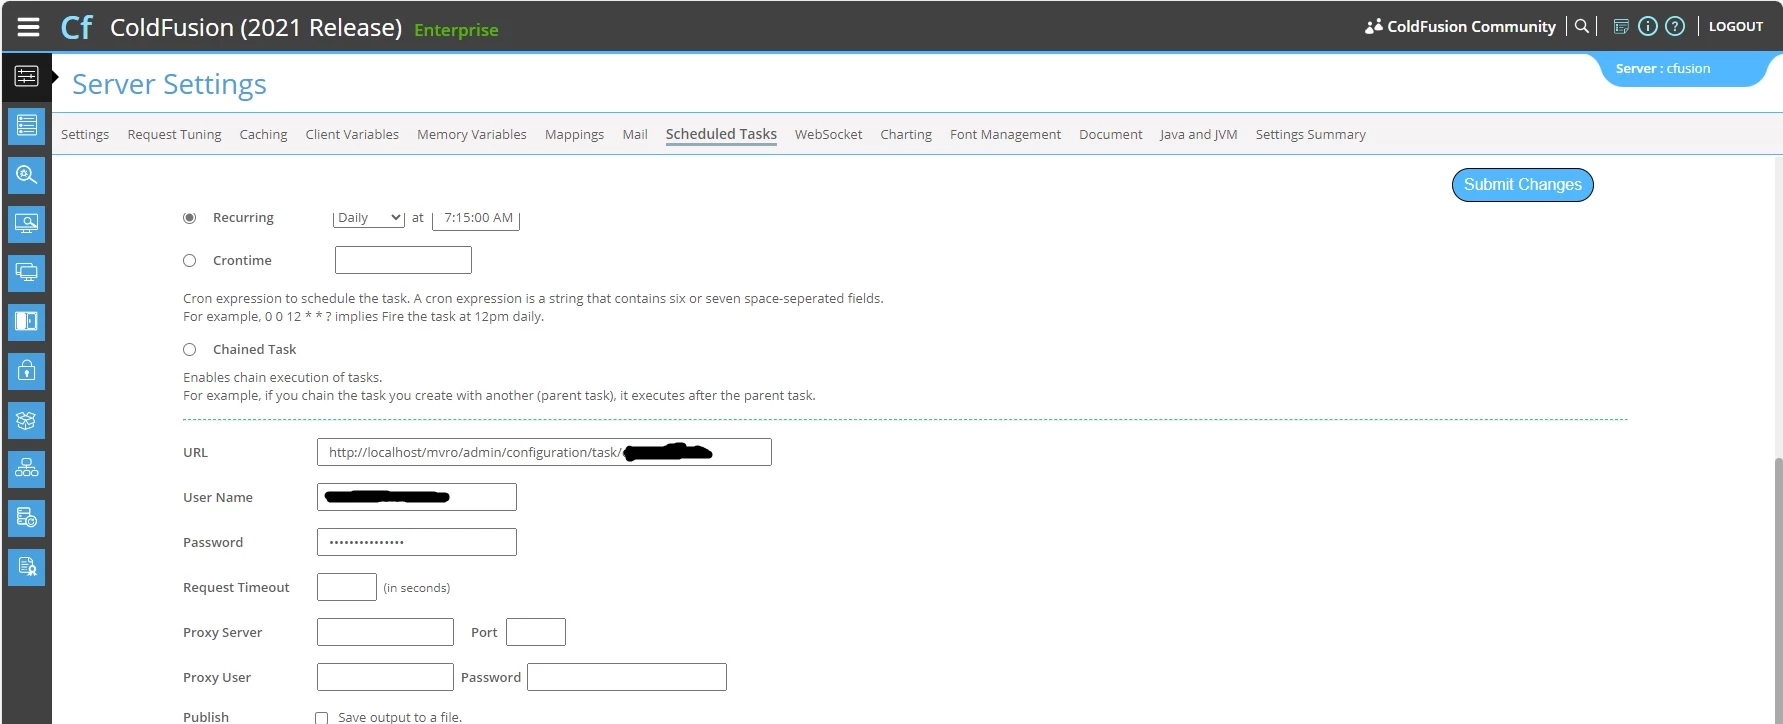Collapse sidebar using black arrow marker
This screenshot has width=1783, height=724.
pos(55,76)
